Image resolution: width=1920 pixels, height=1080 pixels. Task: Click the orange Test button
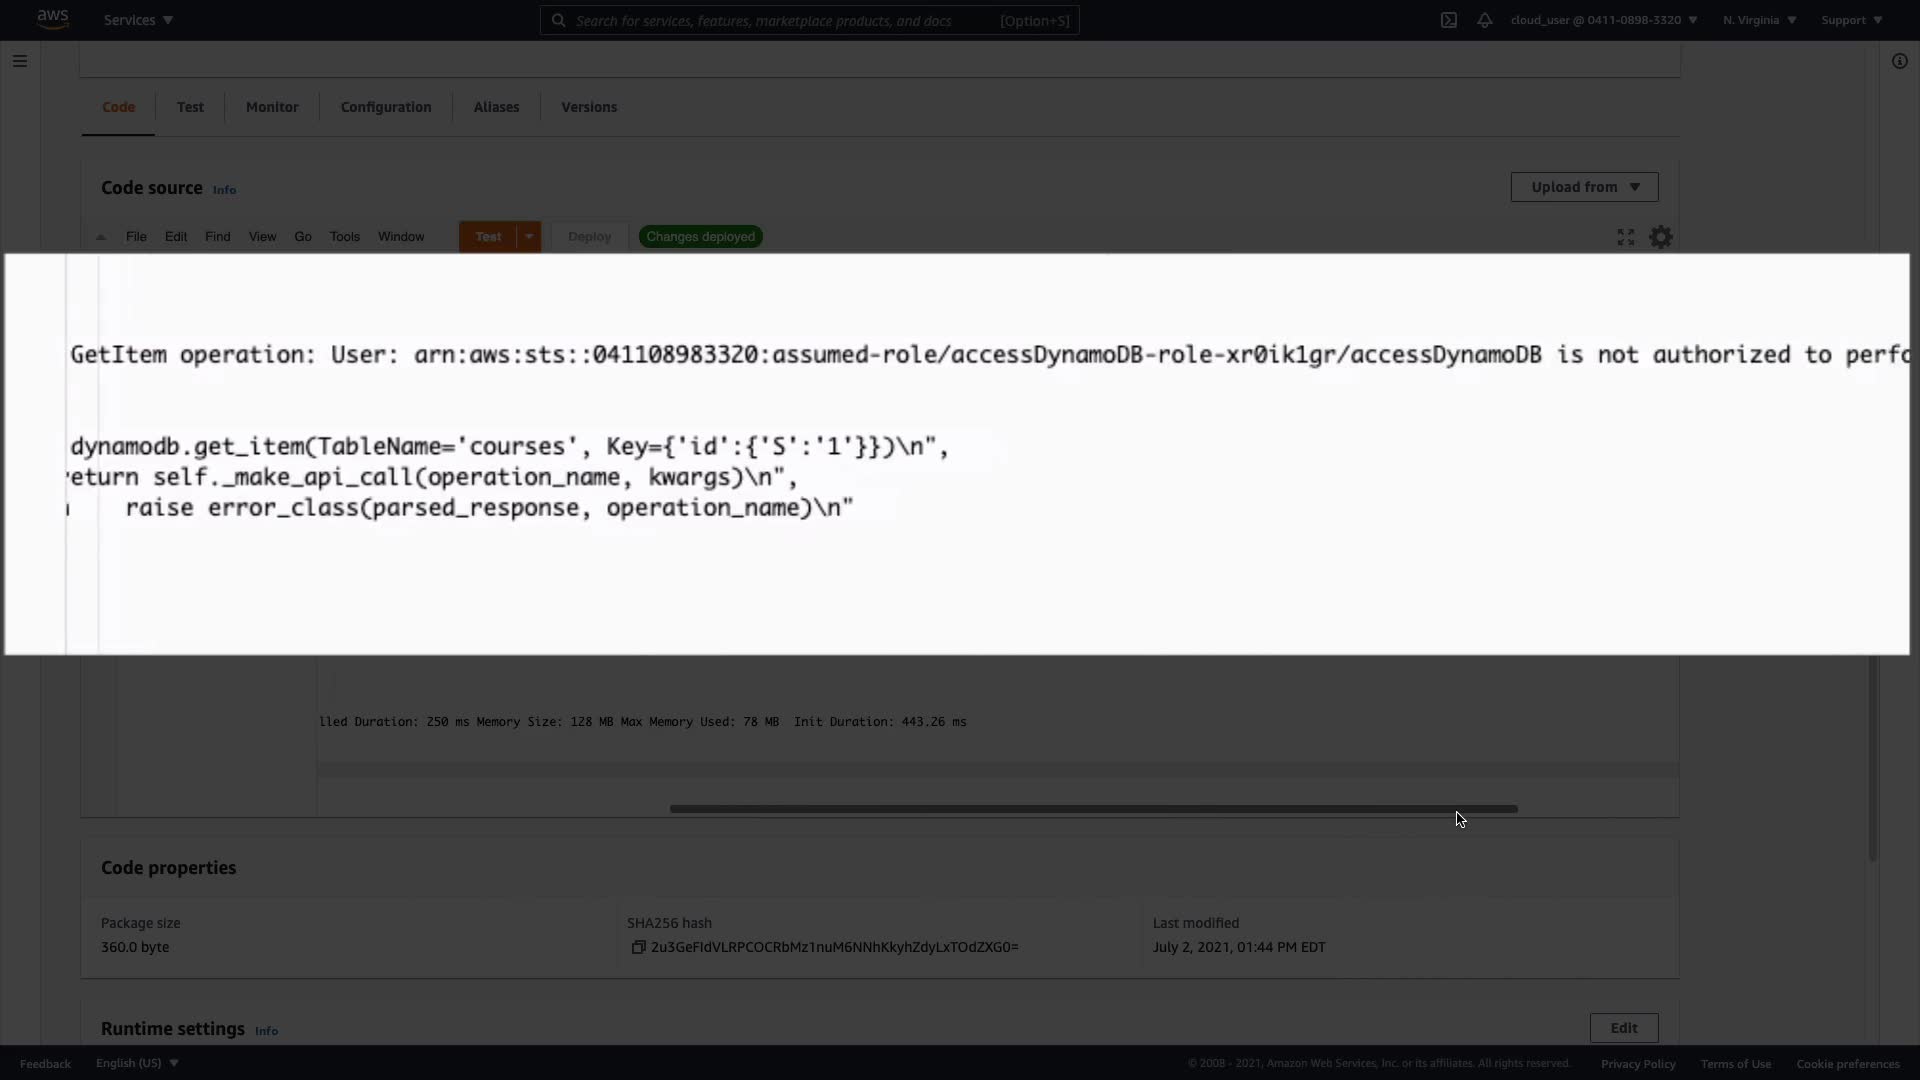pyautogui.click(x=488, y=237)
